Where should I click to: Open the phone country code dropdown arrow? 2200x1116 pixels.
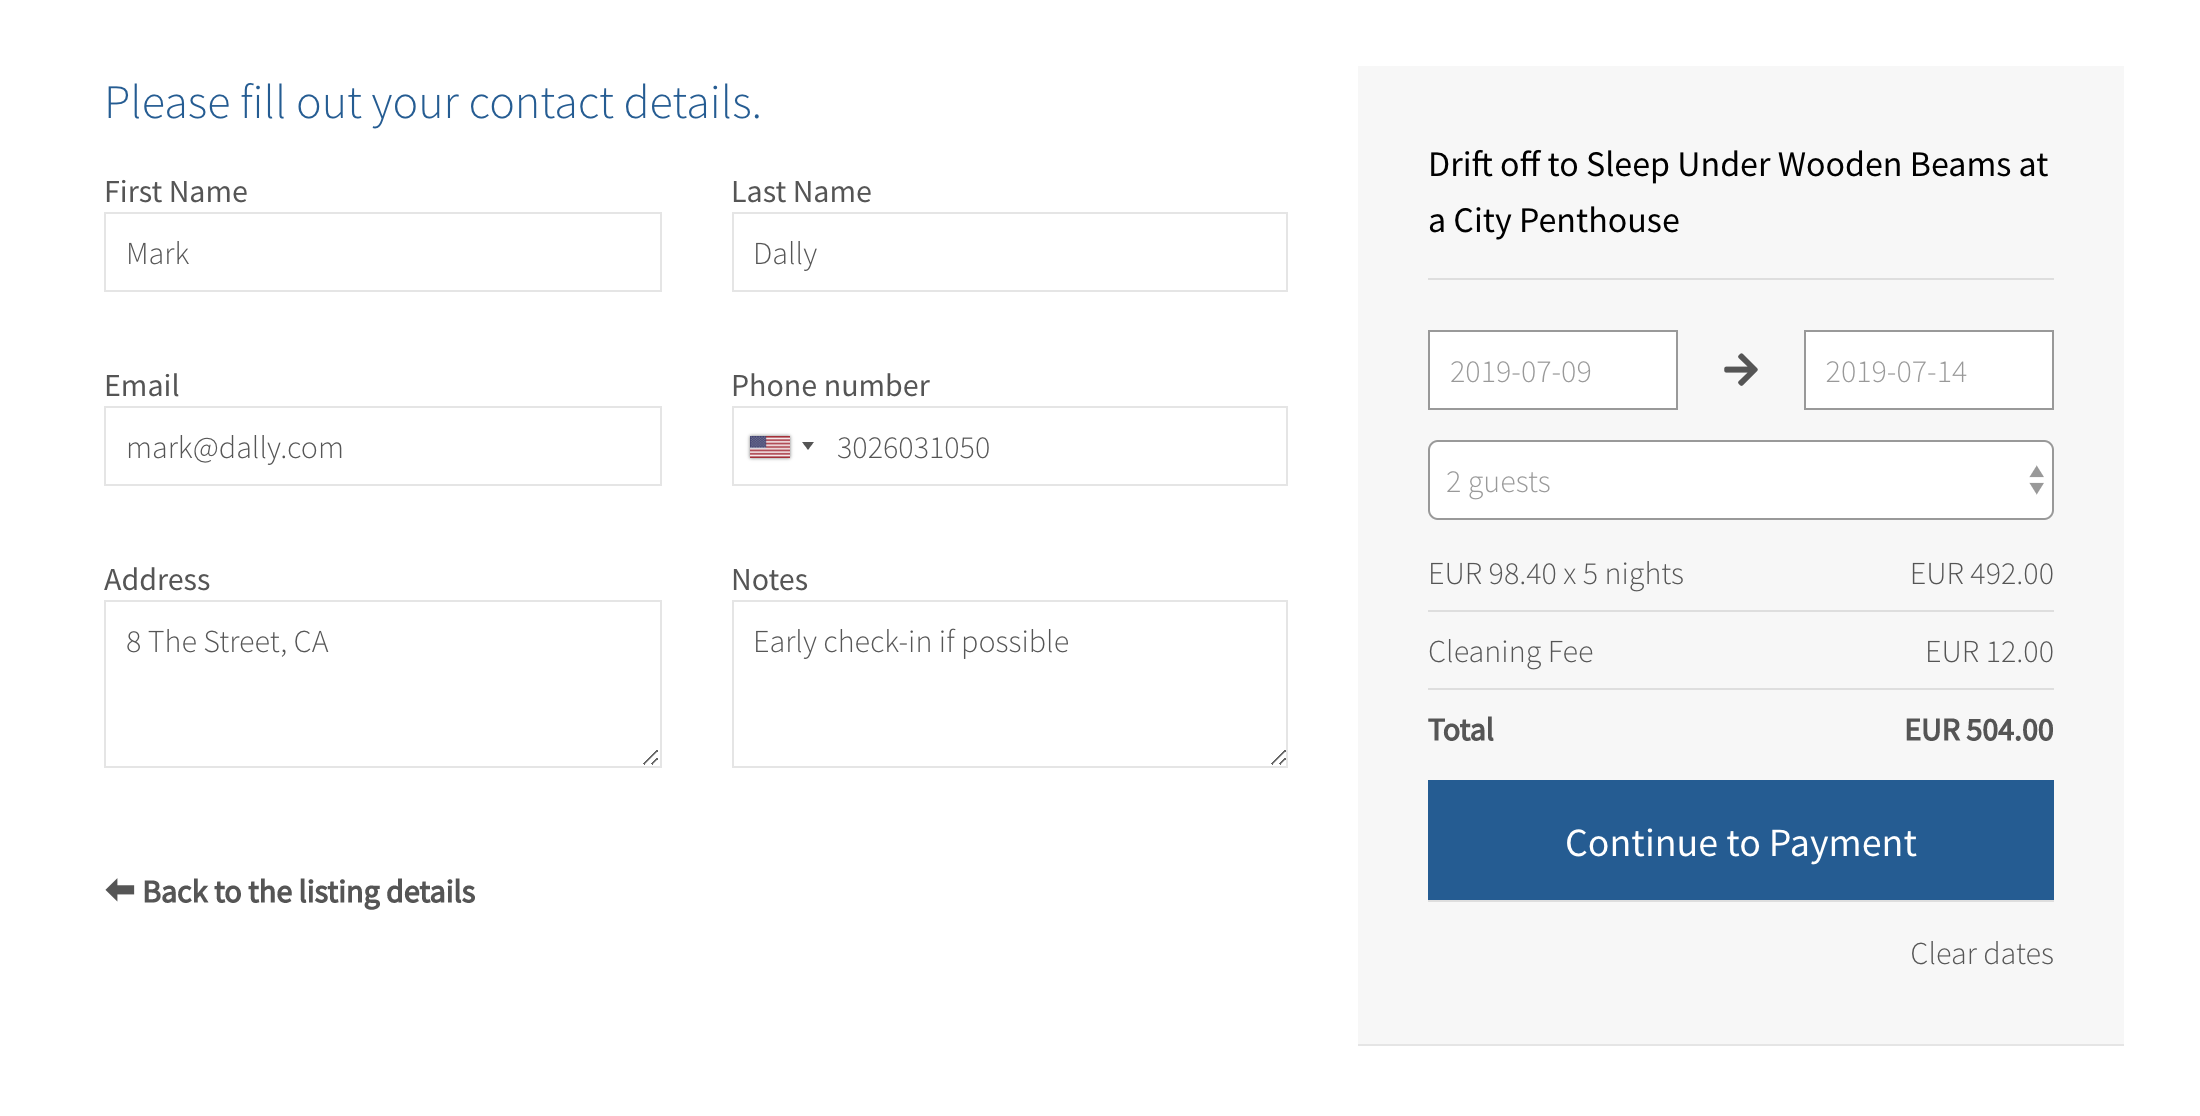click(x=808, y=446)
